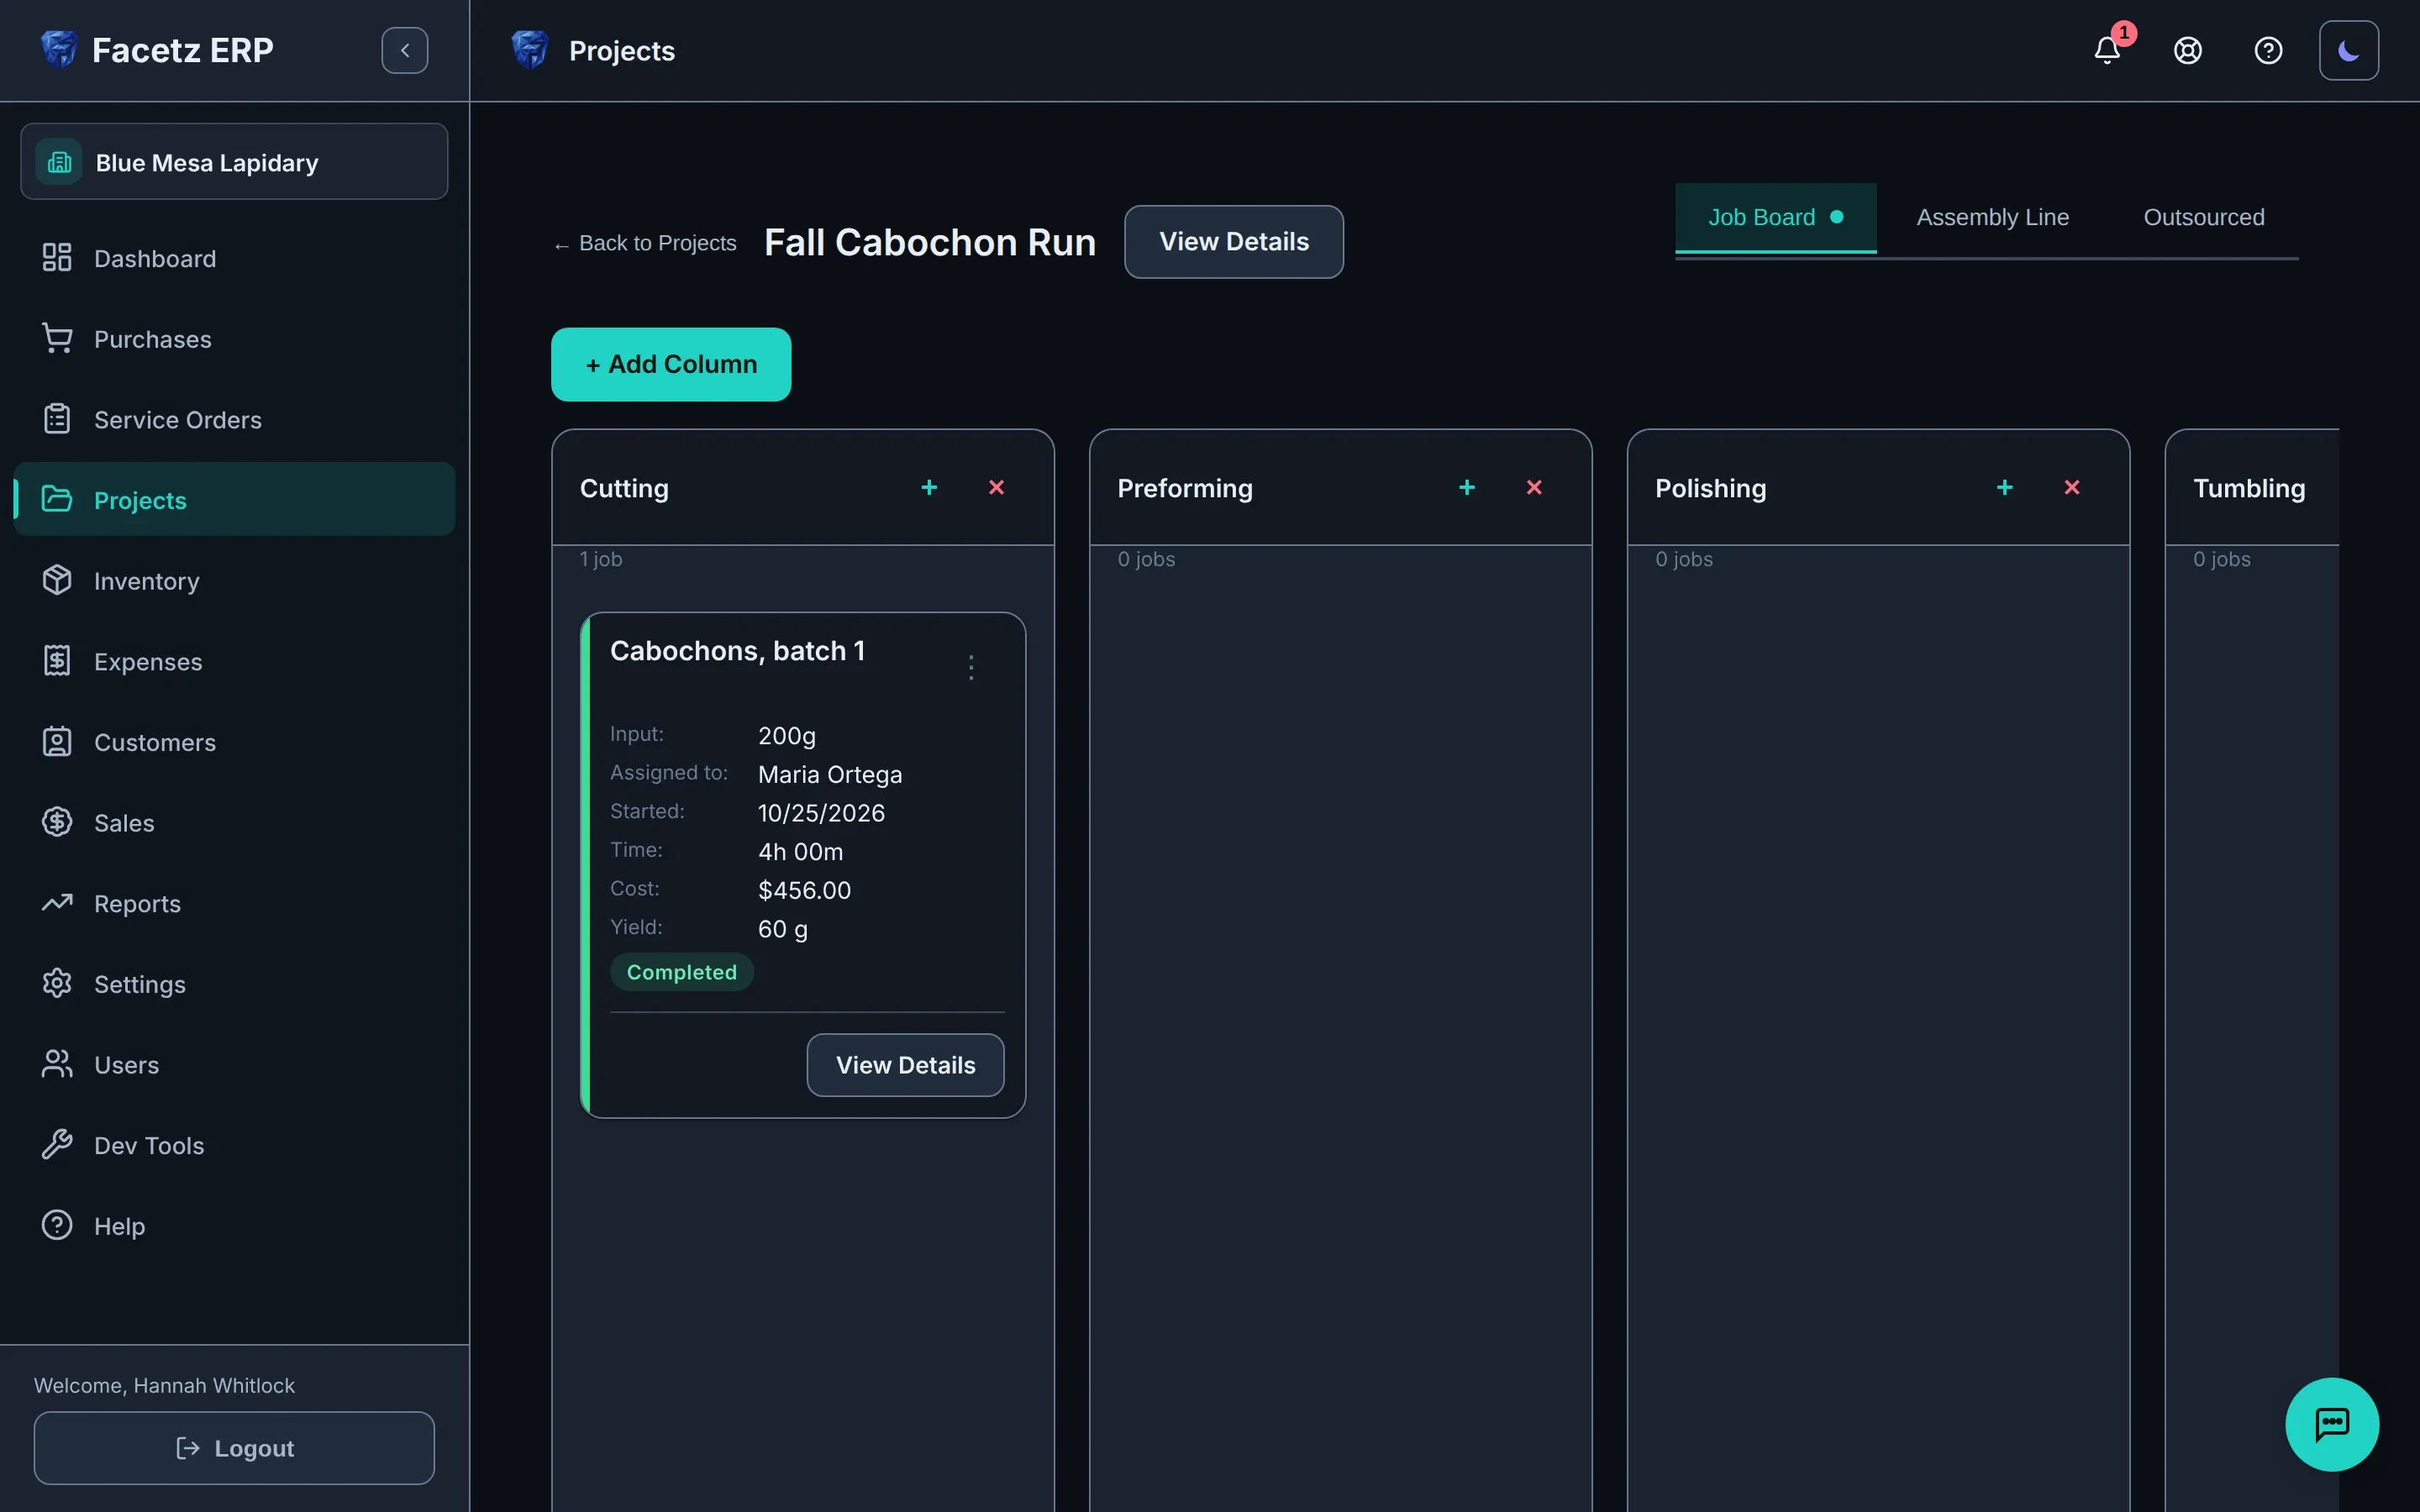The height and width of the screenshot is (1512, 2420).
Task: Click View Details next to Fall Cabochon Run
Action: 1233,242
